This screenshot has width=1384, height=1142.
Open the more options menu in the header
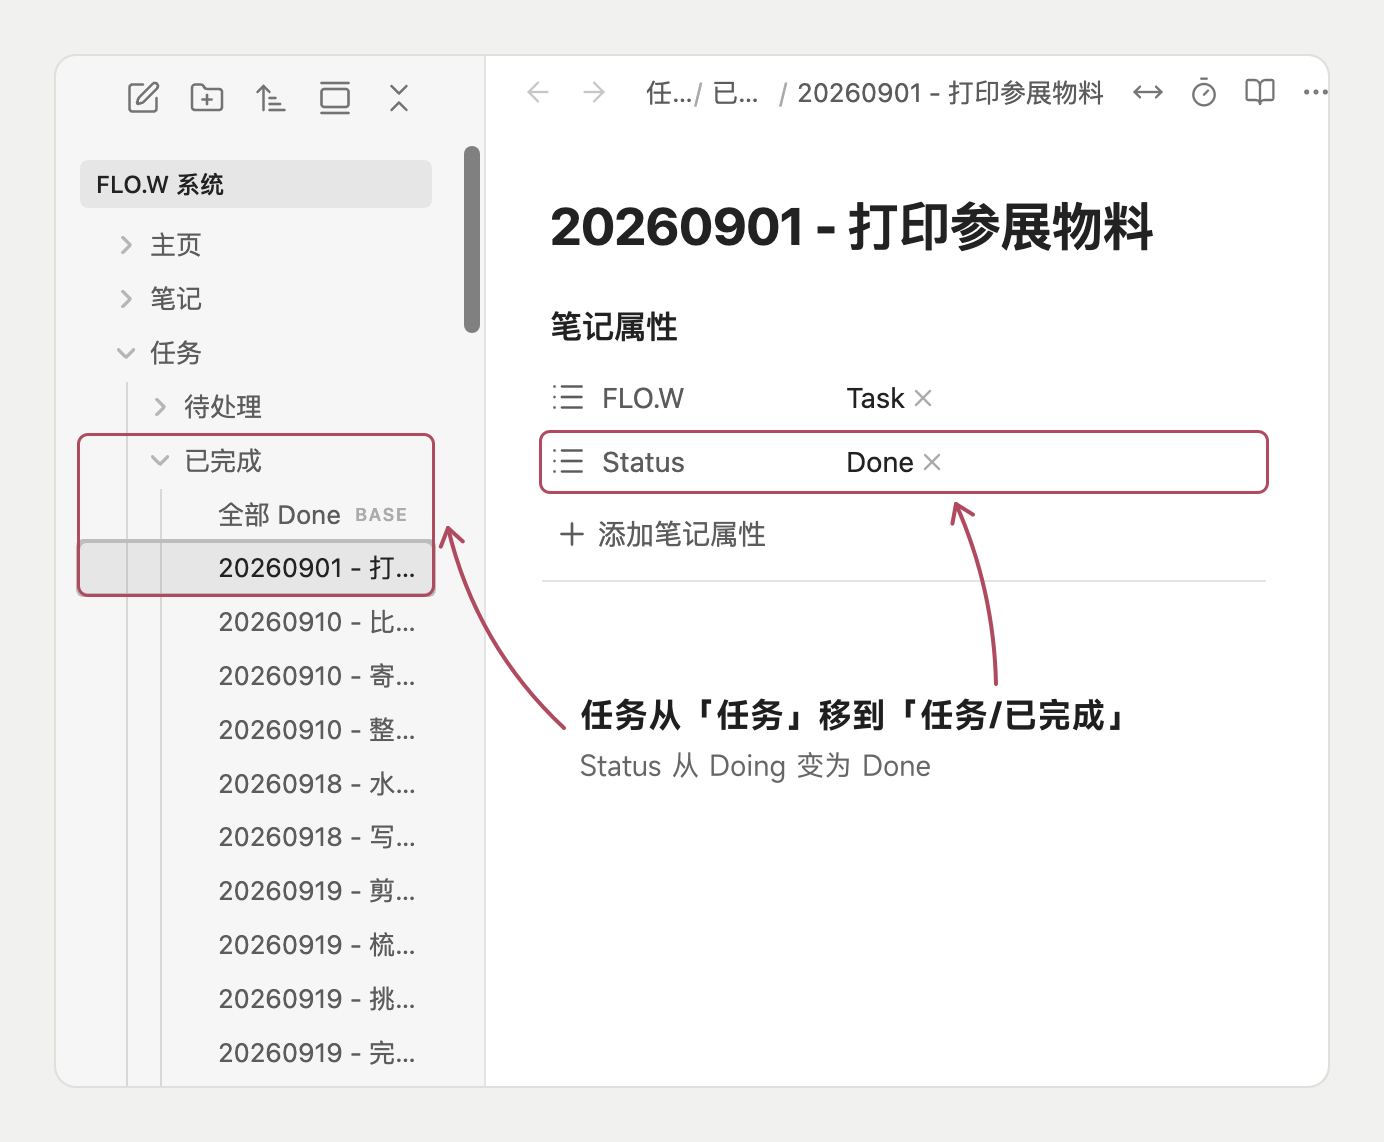pos(1315,93)
